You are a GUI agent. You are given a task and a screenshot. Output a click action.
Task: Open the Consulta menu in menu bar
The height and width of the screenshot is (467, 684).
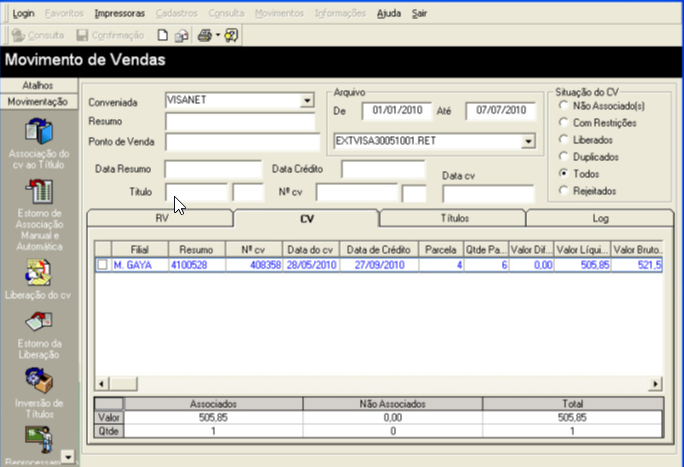coord(226,14)
